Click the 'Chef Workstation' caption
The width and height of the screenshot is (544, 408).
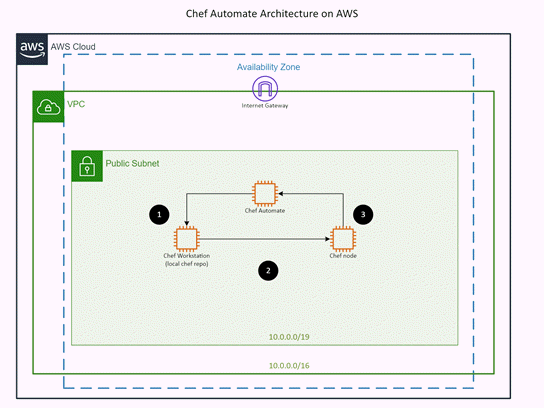pyautogui.click(x=187, y=256)
